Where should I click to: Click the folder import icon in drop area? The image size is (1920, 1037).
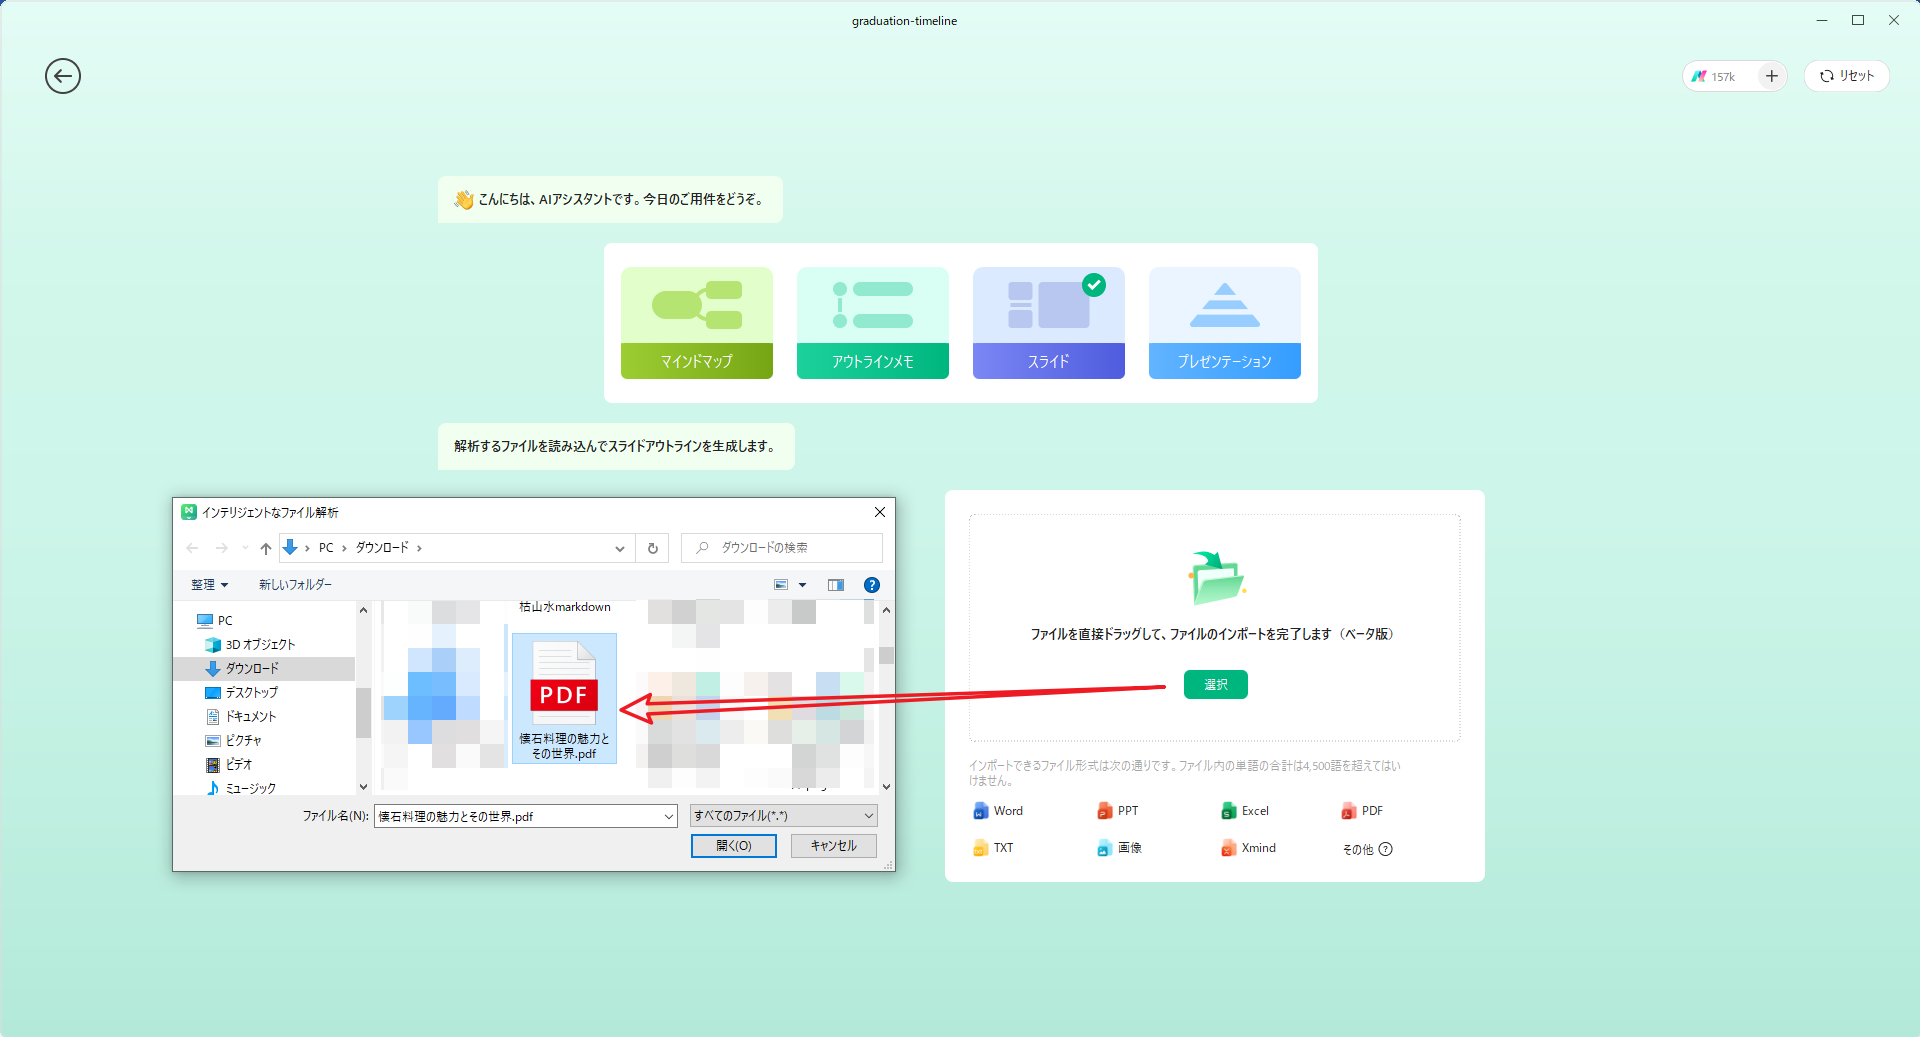click(1217, 578)
